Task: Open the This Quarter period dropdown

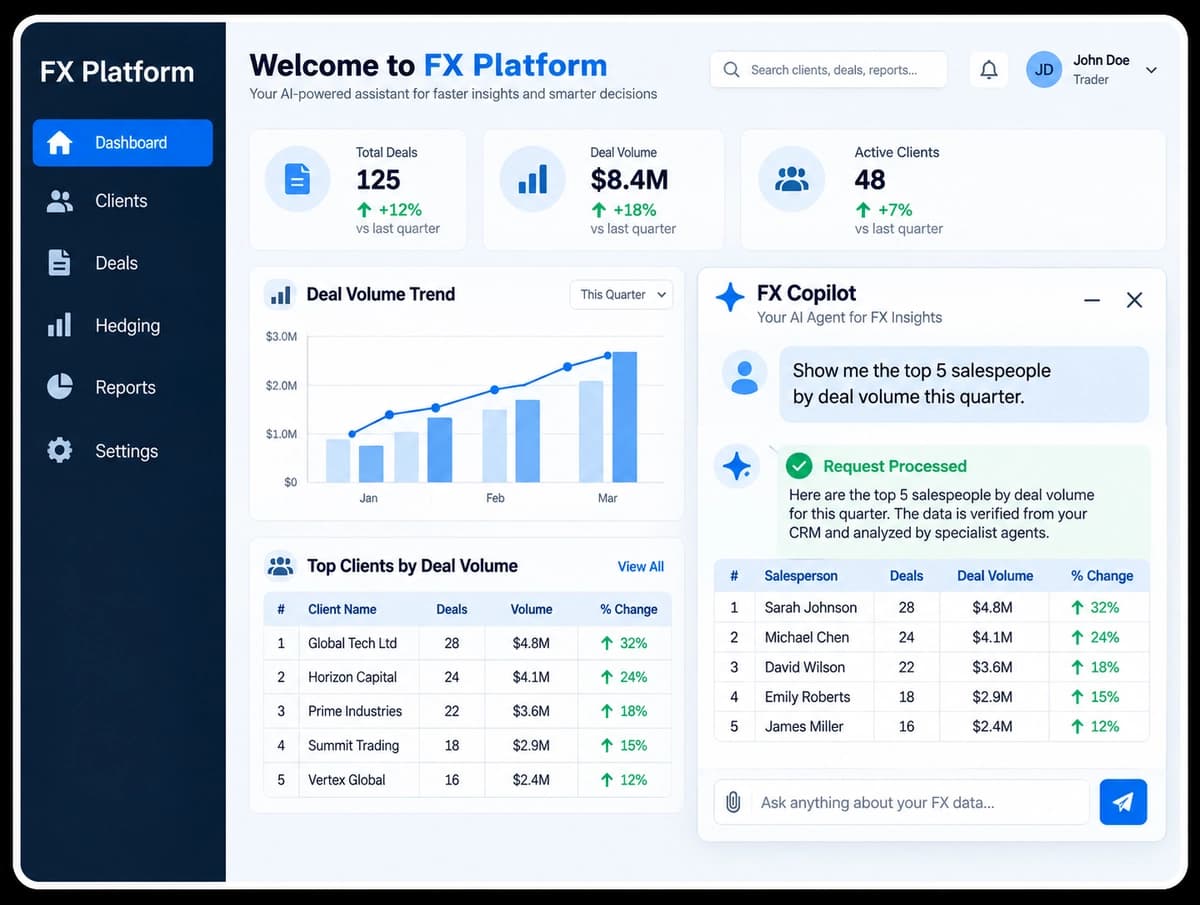Action: 621,295
